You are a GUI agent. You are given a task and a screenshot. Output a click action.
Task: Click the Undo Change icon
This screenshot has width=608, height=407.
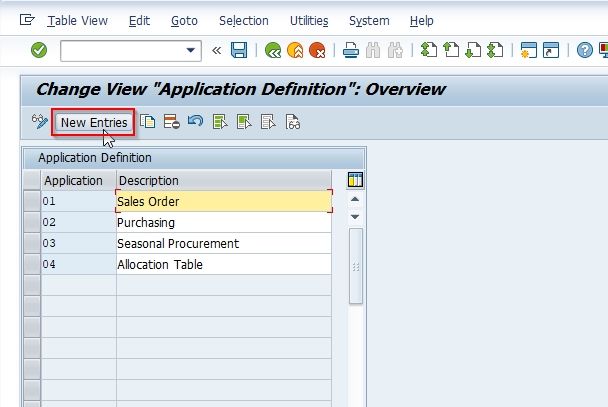(x=195, y=122)
